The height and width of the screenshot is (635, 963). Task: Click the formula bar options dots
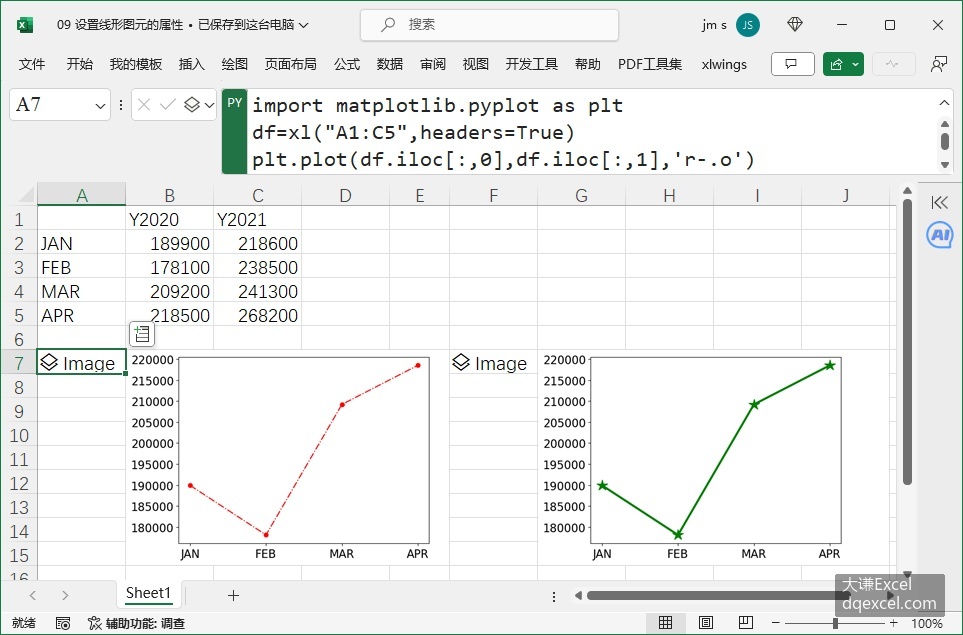coord(121,105)
